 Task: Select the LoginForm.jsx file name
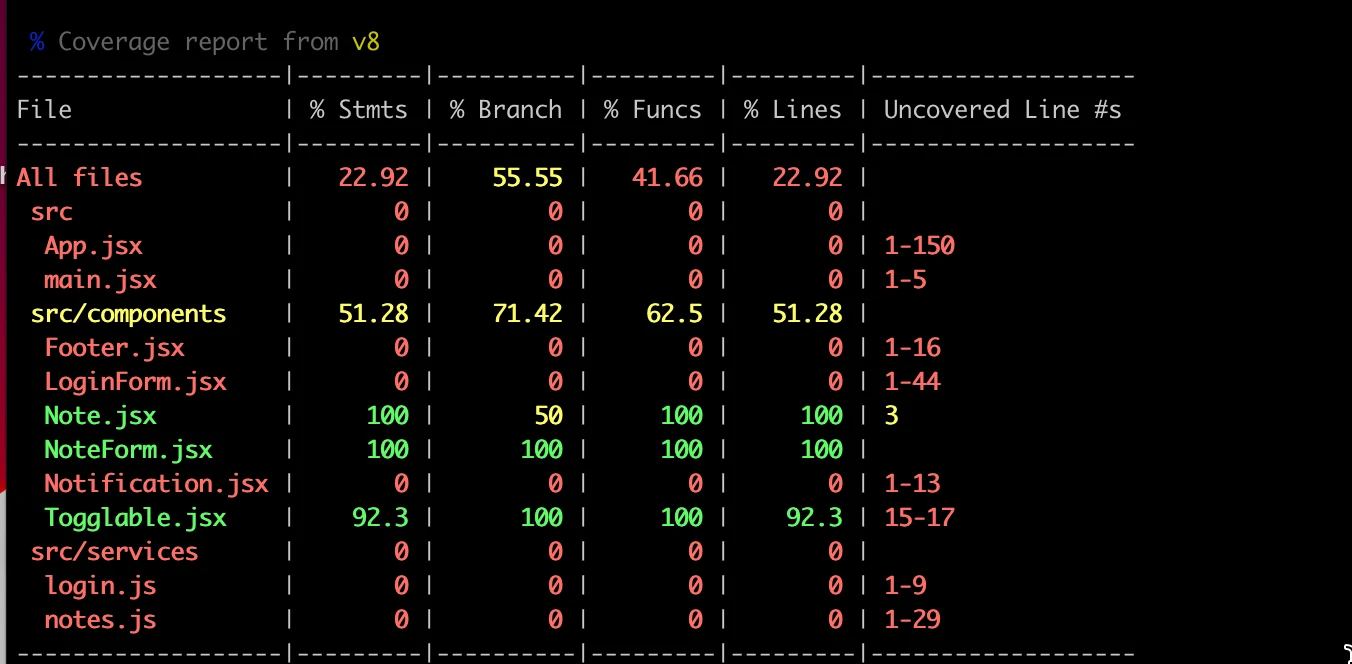pyautogui.click(x=135, y=382)
